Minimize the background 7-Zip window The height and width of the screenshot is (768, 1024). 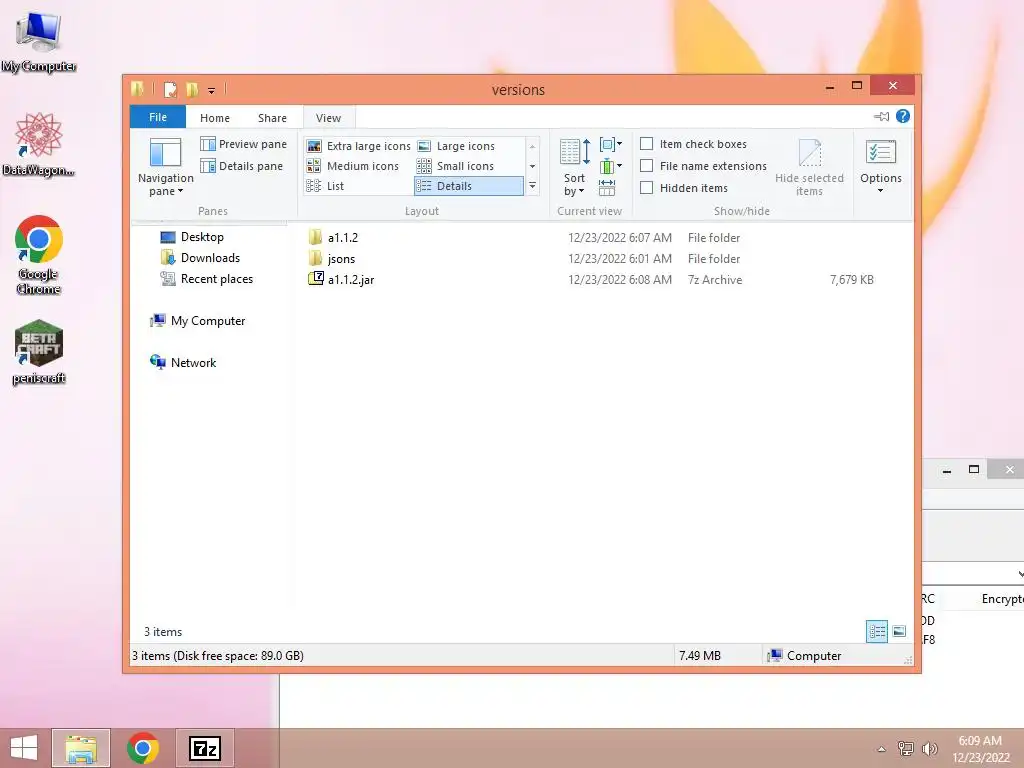947,470
